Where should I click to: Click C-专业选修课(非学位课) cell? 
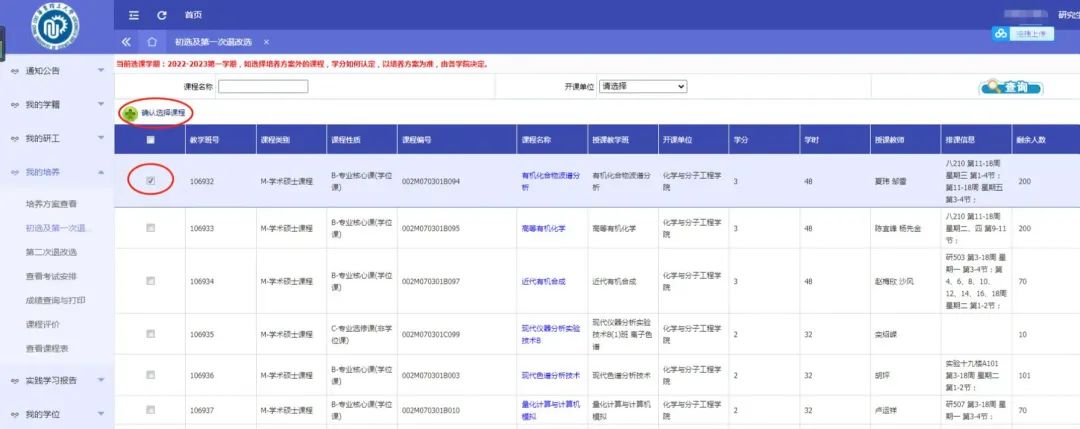click(362, 334)
